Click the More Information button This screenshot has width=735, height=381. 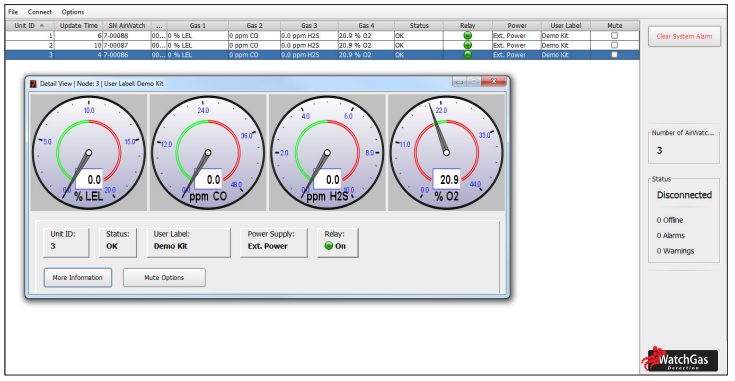(x=77, y=277)
